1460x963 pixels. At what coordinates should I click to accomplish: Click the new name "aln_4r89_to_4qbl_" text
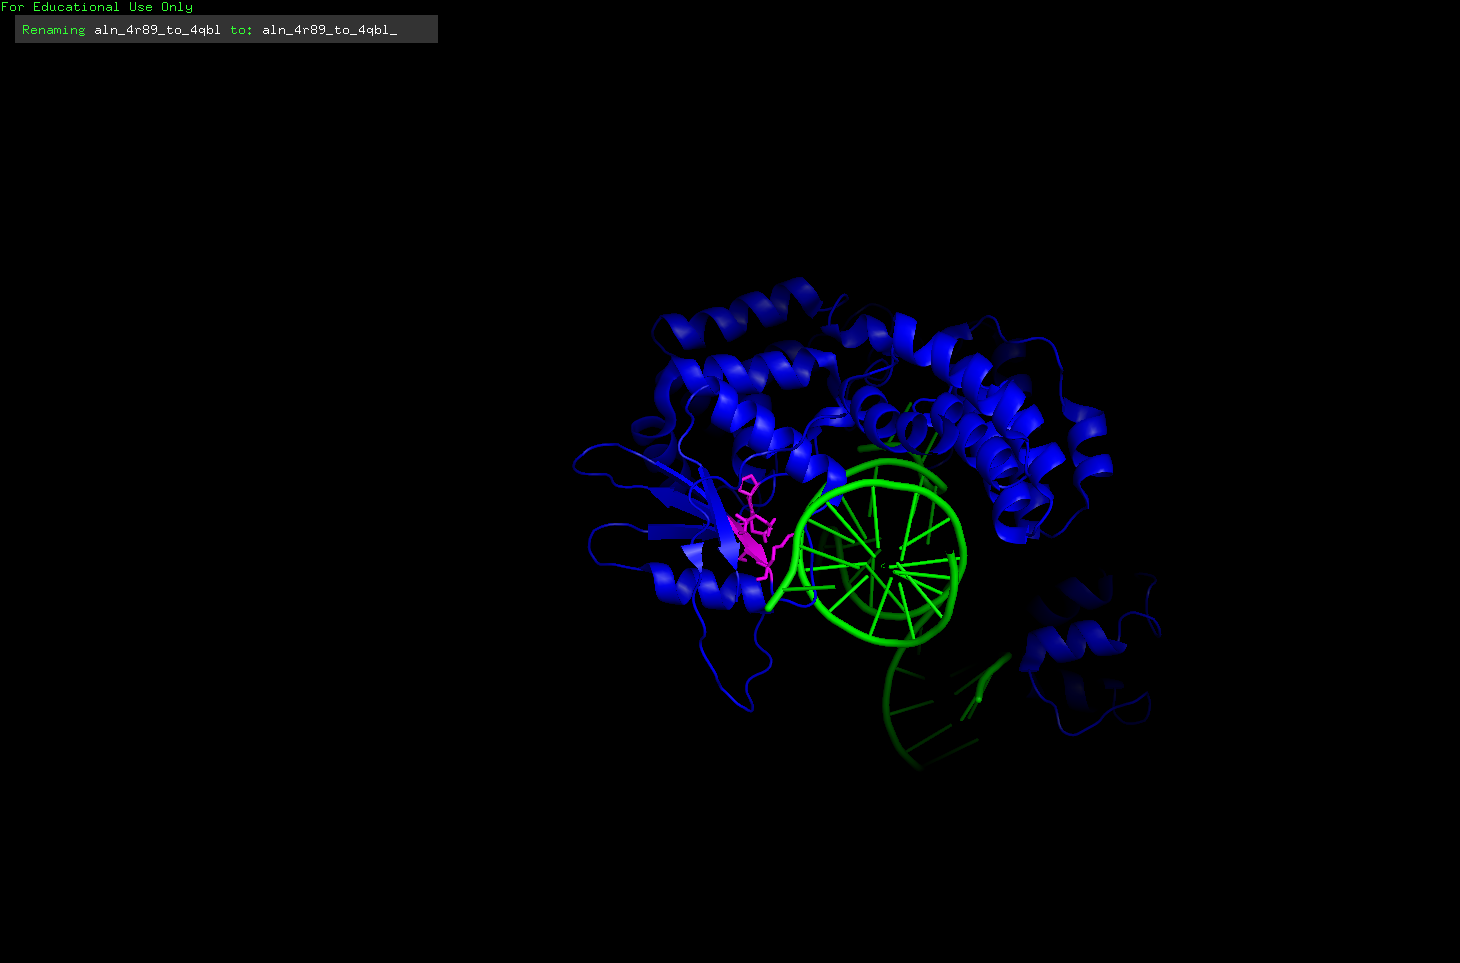click(x=329, y=30)
